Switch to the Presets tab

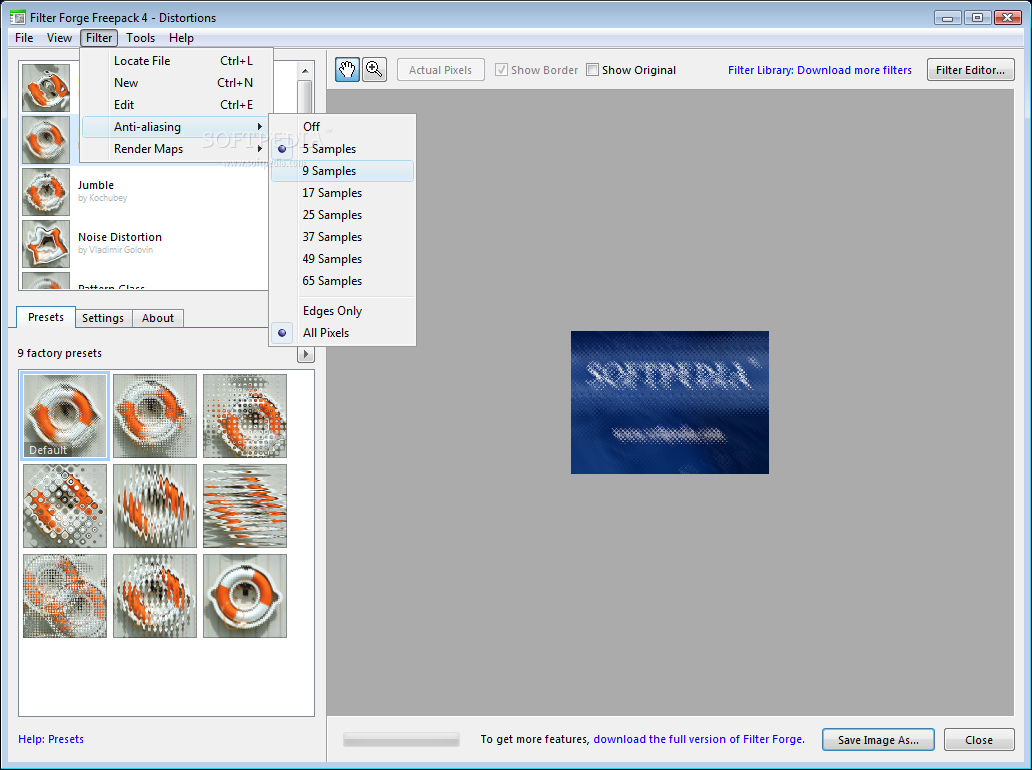[x=46, y=317]
